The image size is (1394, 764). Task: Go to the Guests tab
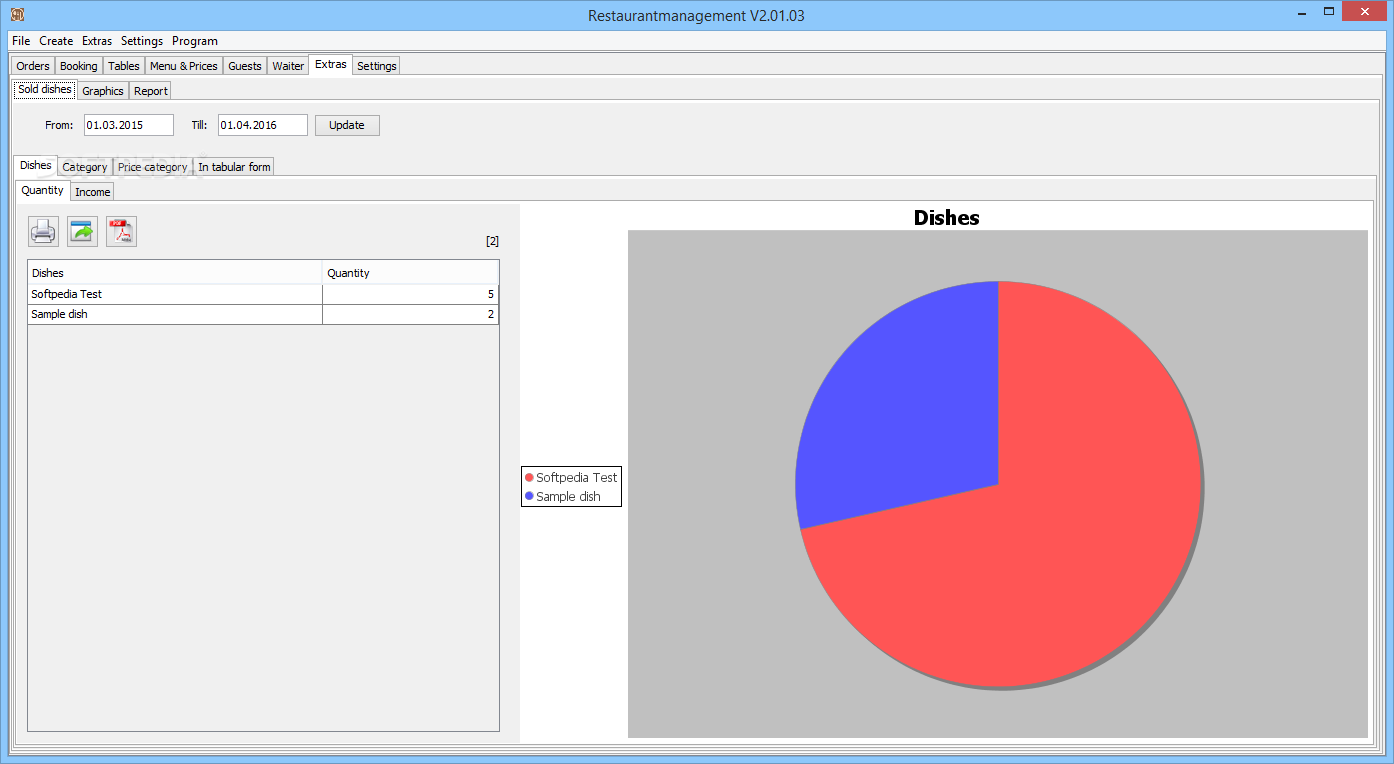[245, 66]
